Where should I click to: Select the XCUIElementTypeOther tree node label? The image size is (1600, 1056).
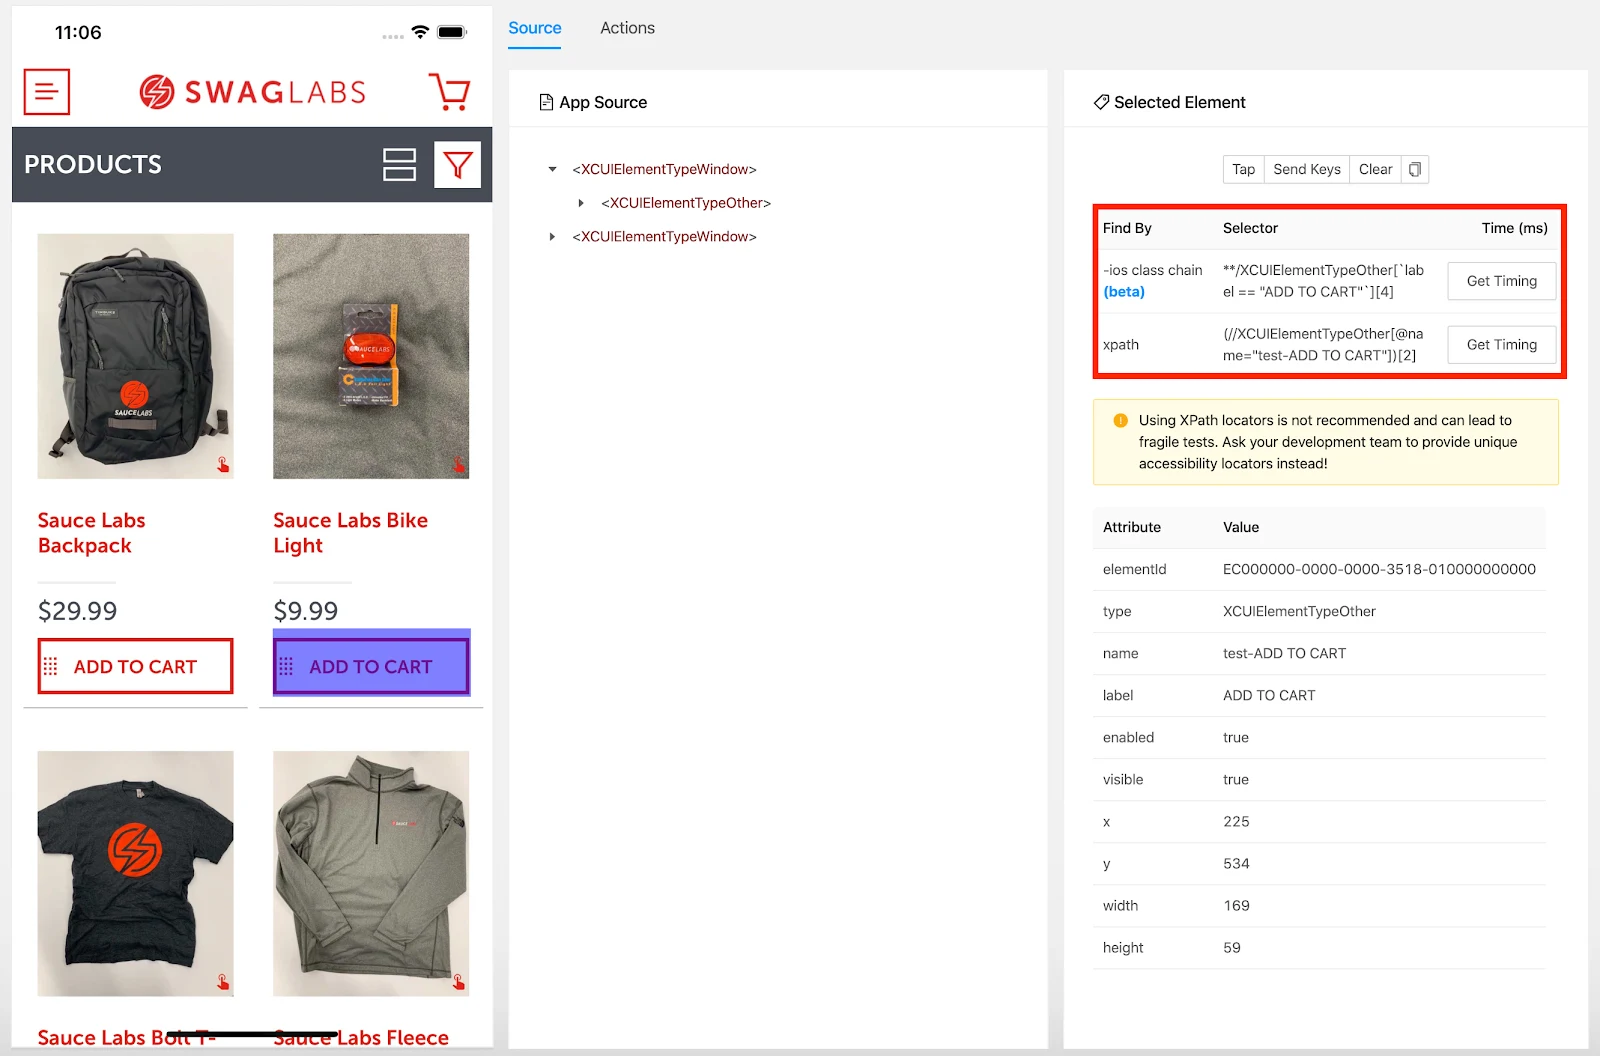point(686,203)
